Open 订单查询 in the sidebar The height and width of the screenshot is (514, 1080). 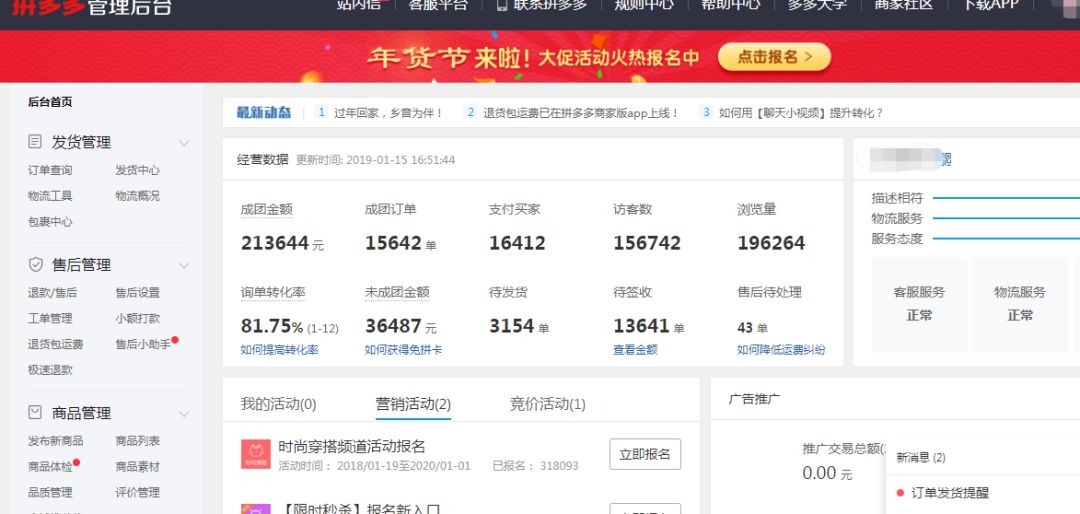click(x=50, y=170)
